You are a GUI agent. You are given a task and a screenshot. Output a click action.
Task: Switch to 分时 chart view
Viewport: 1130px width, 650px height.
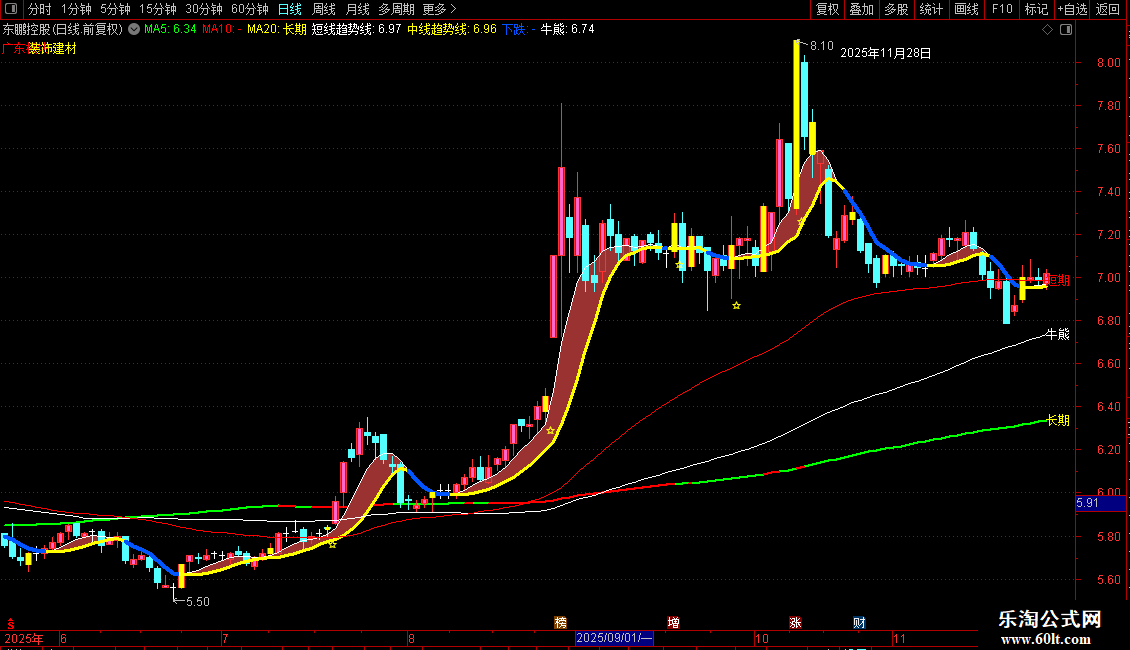[40, 9]
